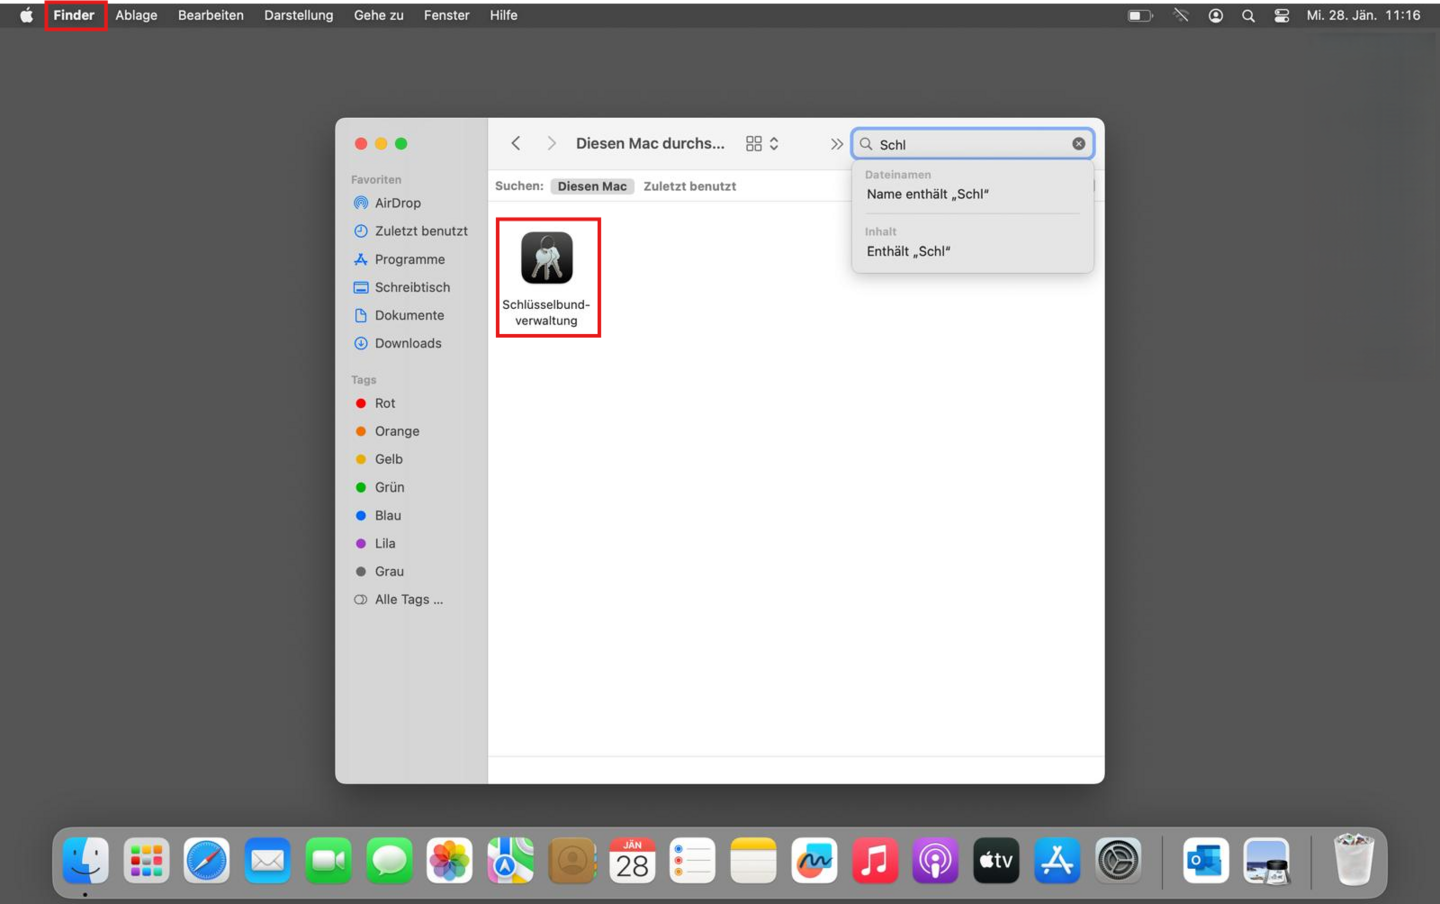
Task: Open Spotlight search from the menu bar
Action: (x=1248, y=15)
